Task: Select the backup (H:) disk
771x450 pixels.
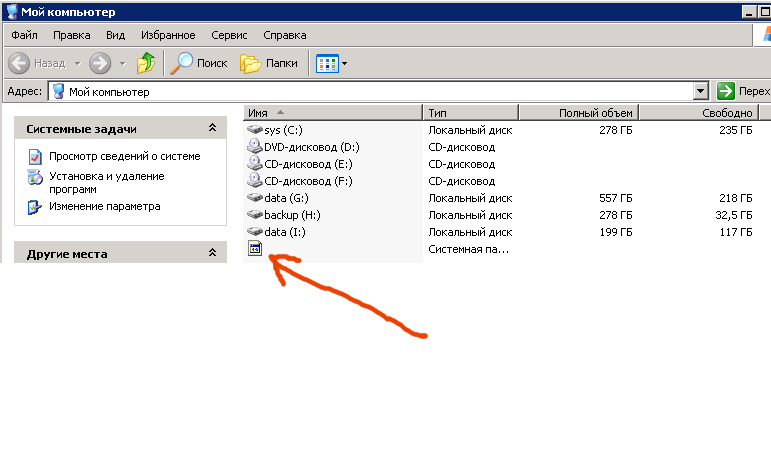Action: click(x=292, y=215)
